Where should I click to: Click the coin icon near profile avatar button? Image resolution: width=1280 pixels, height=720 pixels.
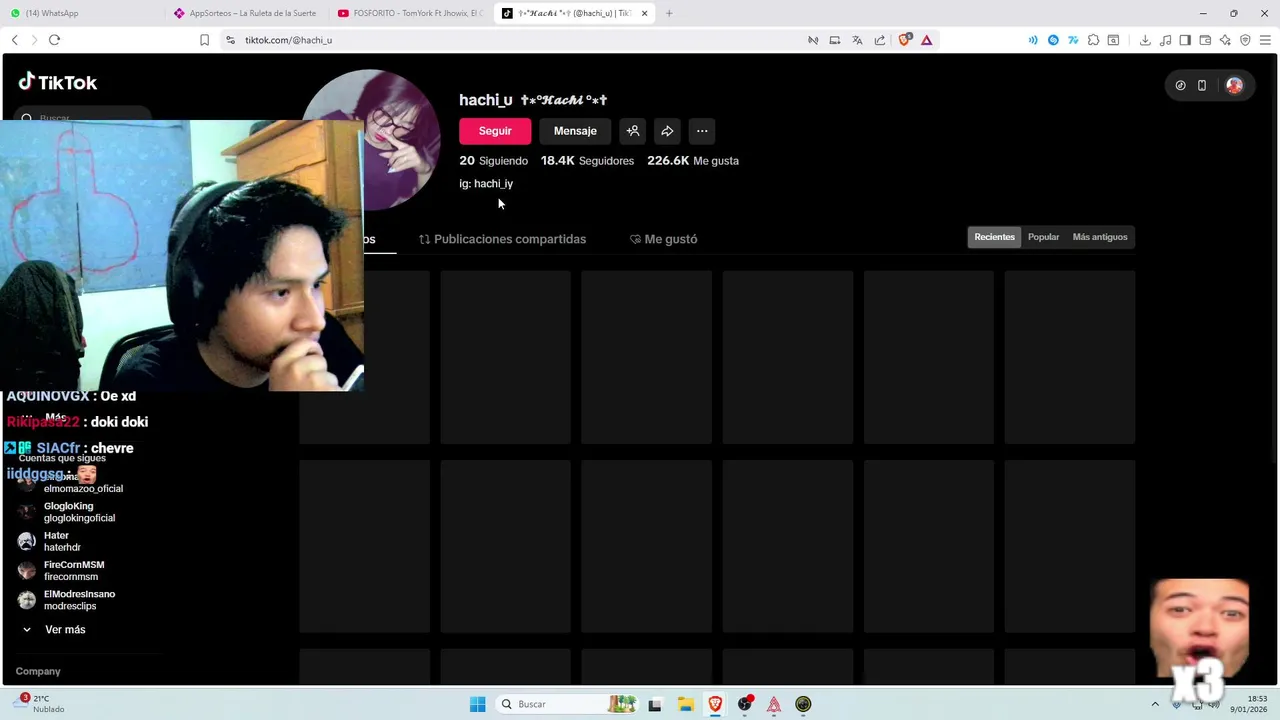[x=1180, y=86]
